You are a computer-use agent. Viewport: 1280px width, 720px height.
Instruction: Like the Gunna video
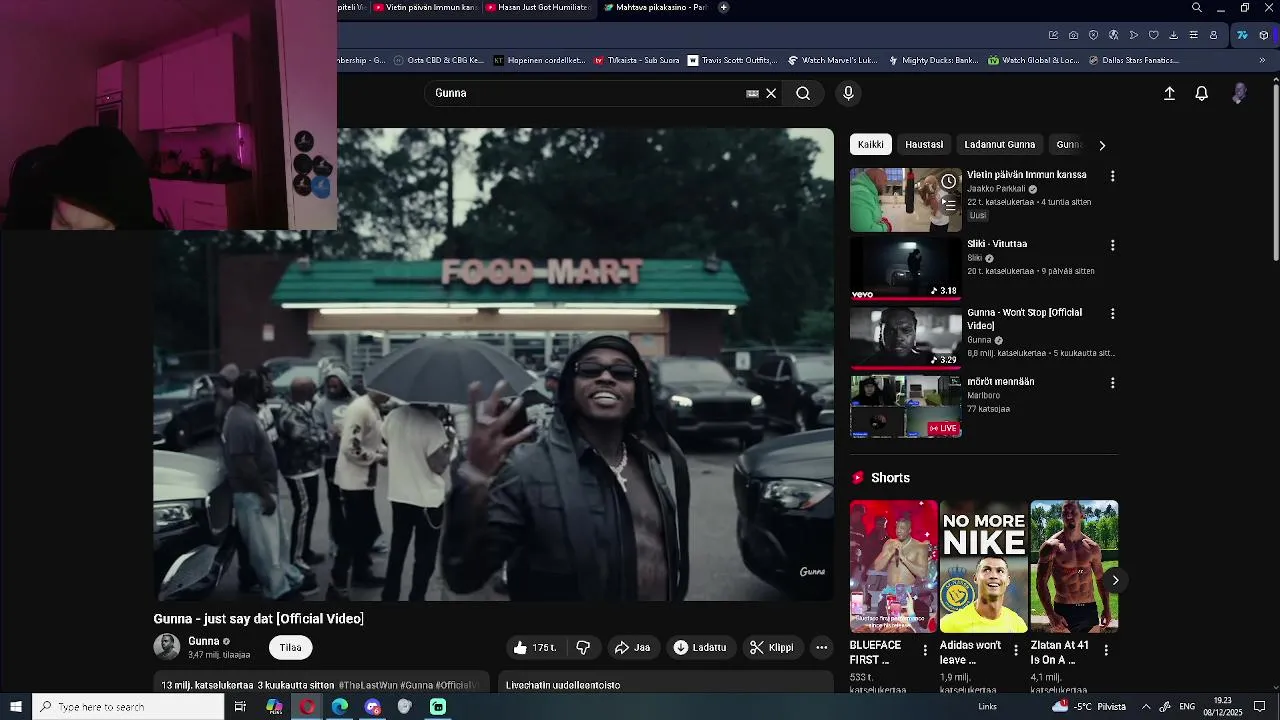pos(534,648)
